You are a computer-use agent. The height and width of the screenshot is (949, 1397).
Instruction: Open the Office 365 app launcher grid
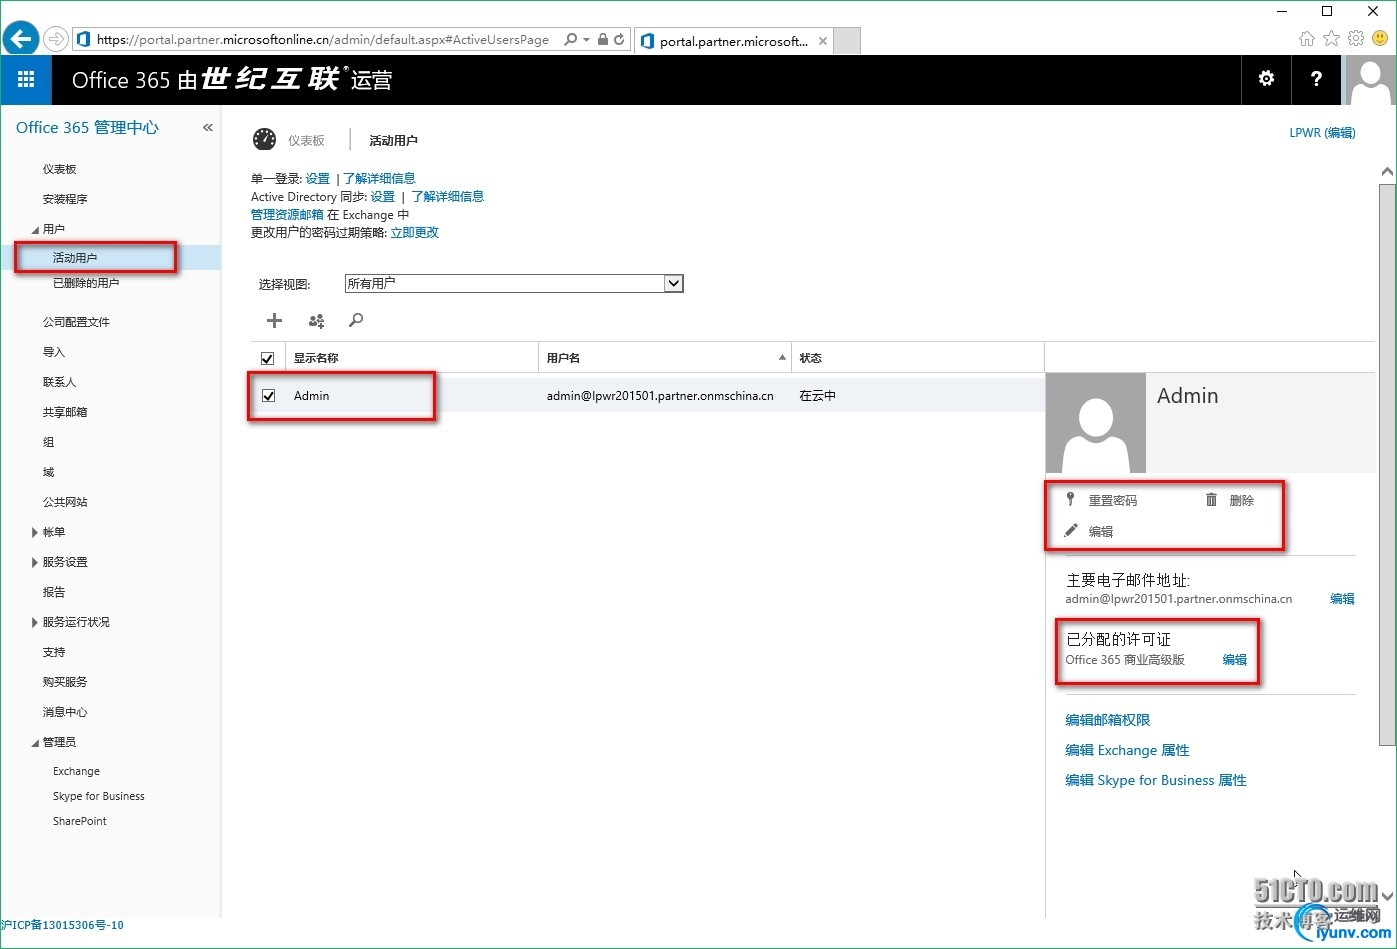[26, 79]
